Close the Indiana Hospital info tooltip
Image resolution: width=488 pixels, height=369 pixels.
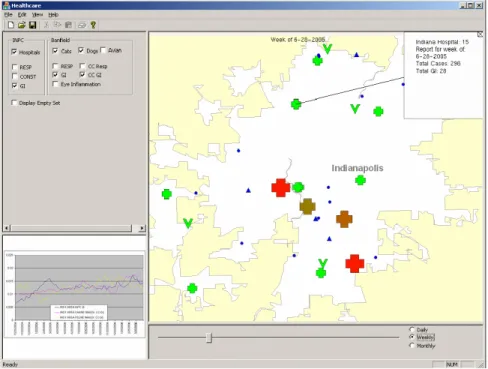click(x=480, y=35)
